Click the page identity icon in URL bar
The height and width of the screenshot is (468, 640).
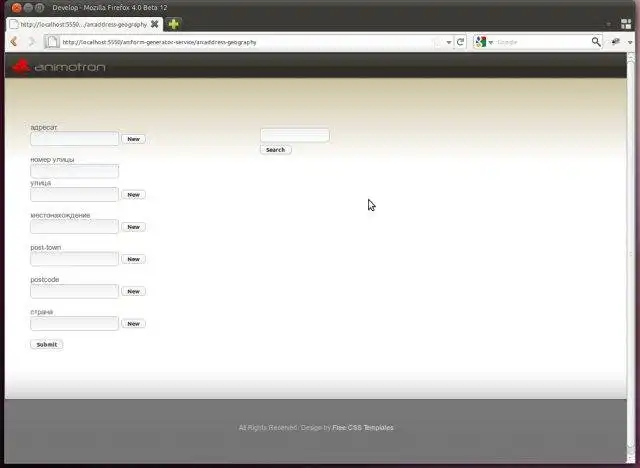[52, 42]
